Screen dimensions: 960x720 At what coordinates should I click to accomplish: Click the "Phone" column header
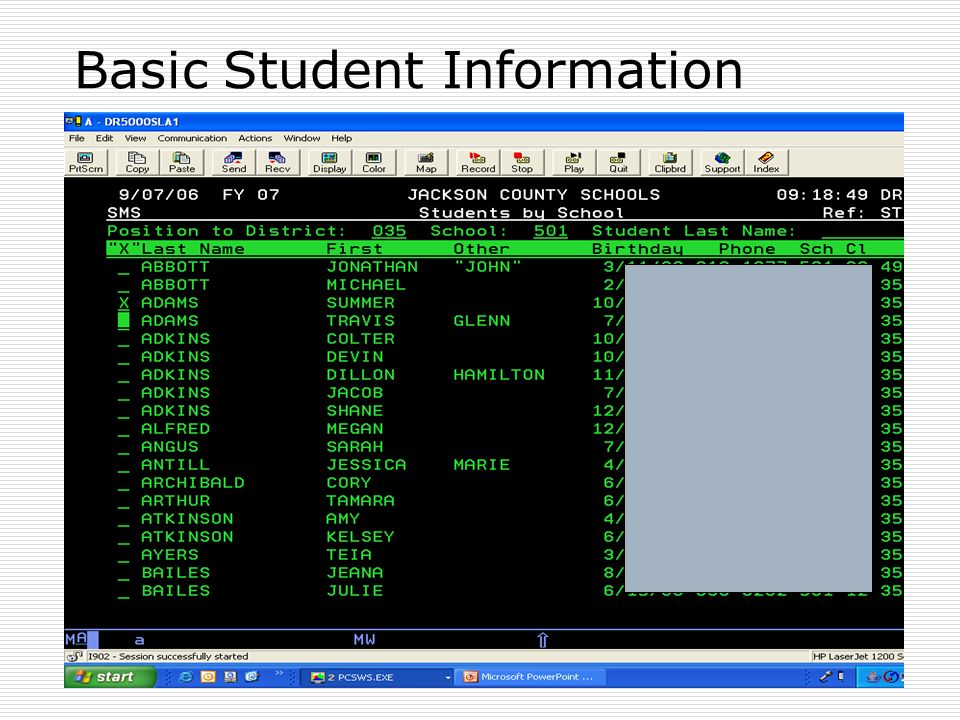click(x=747, y=249)
